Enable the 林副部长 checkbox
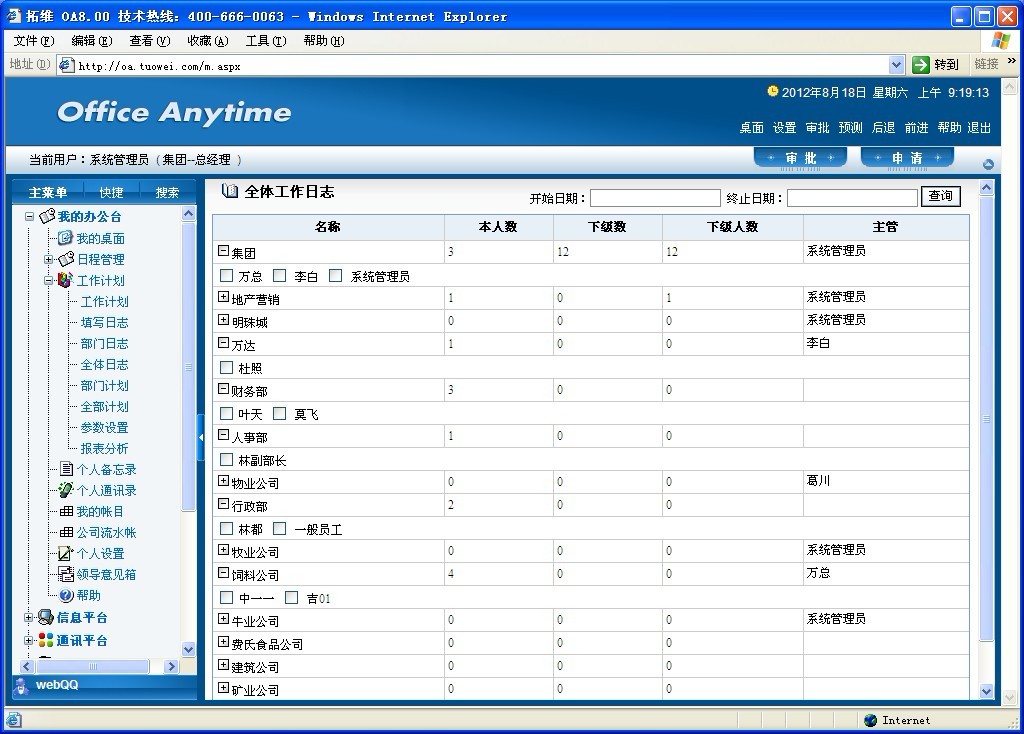 pyautogui.click(x=226, y=460)
